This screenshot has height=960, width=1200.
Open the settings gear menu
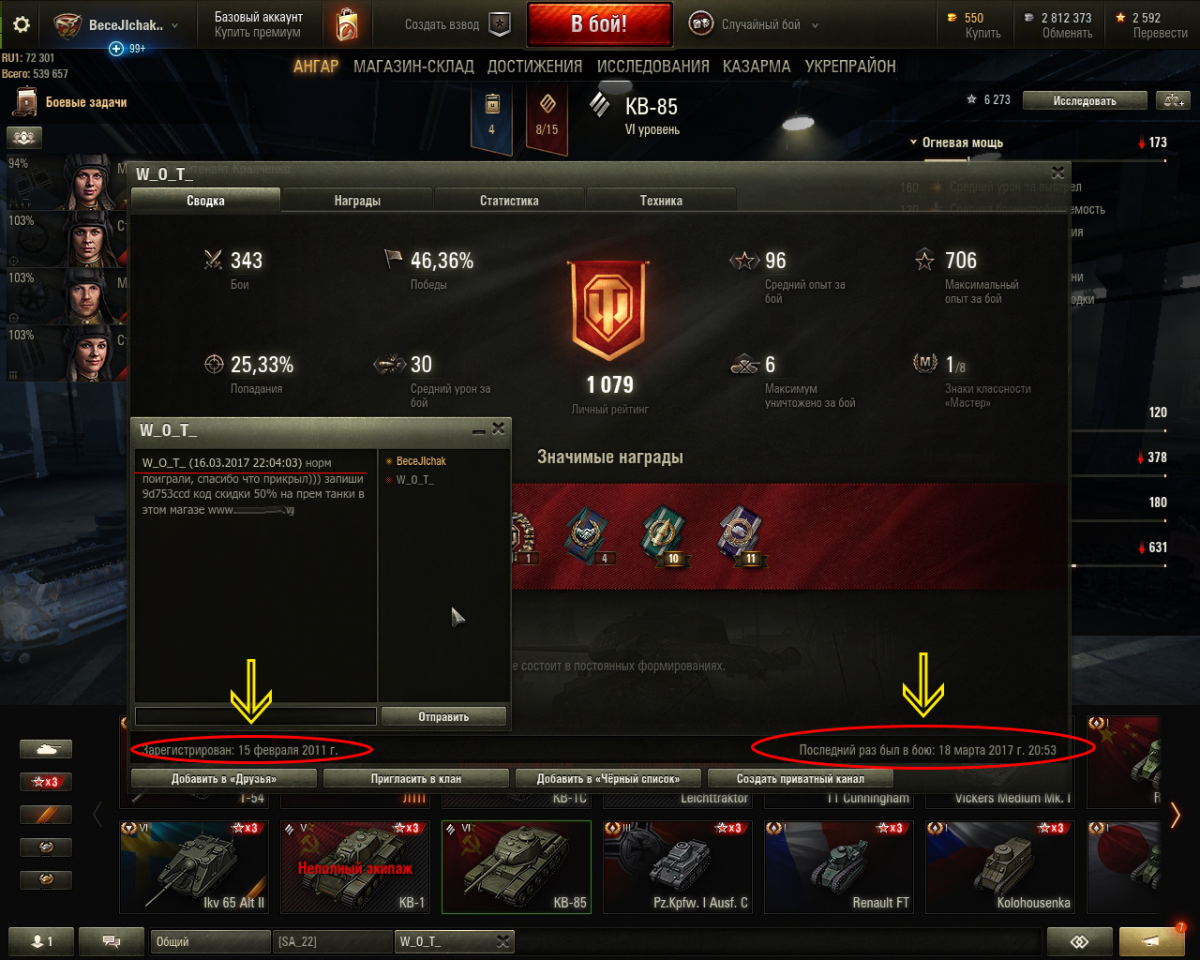click(21, 25)
